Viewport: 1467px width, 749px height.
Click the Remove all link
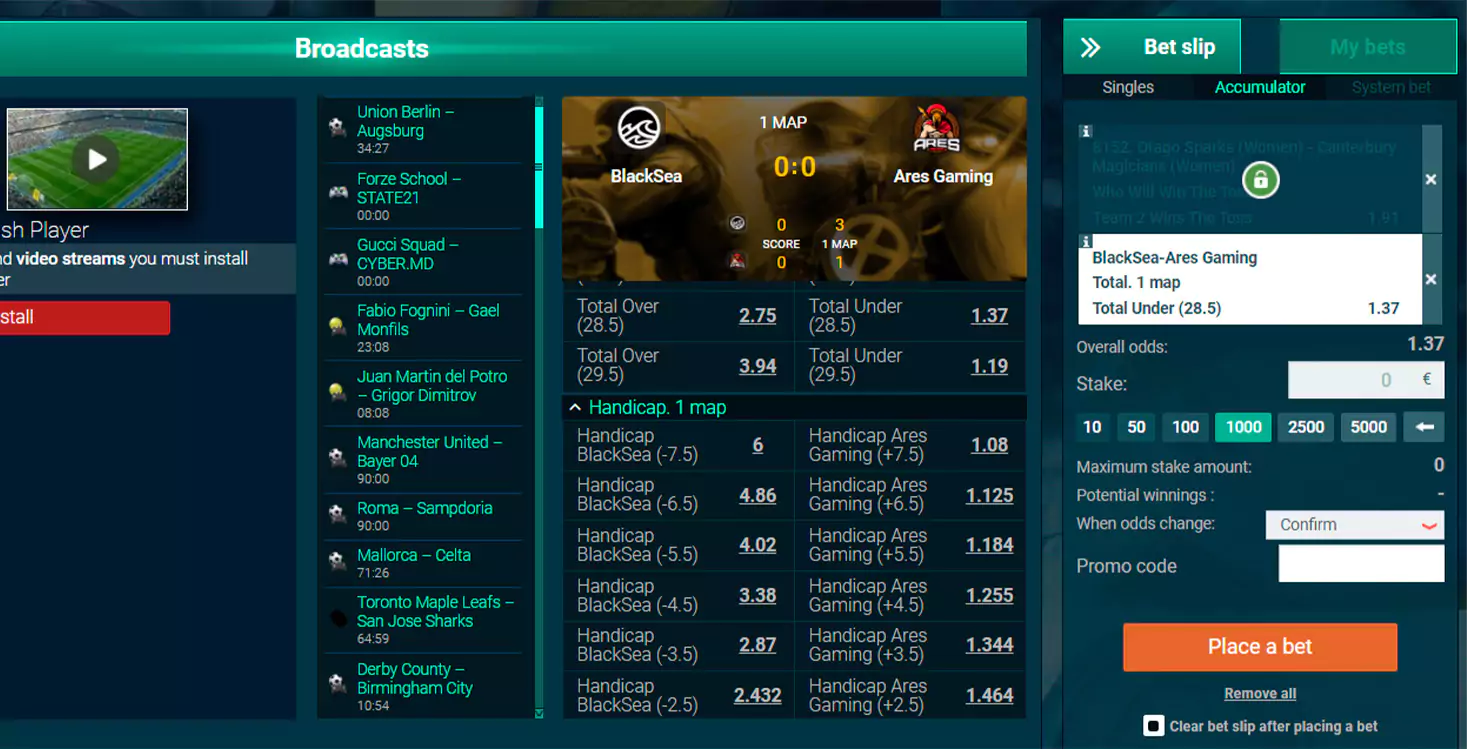(1260, 693)
